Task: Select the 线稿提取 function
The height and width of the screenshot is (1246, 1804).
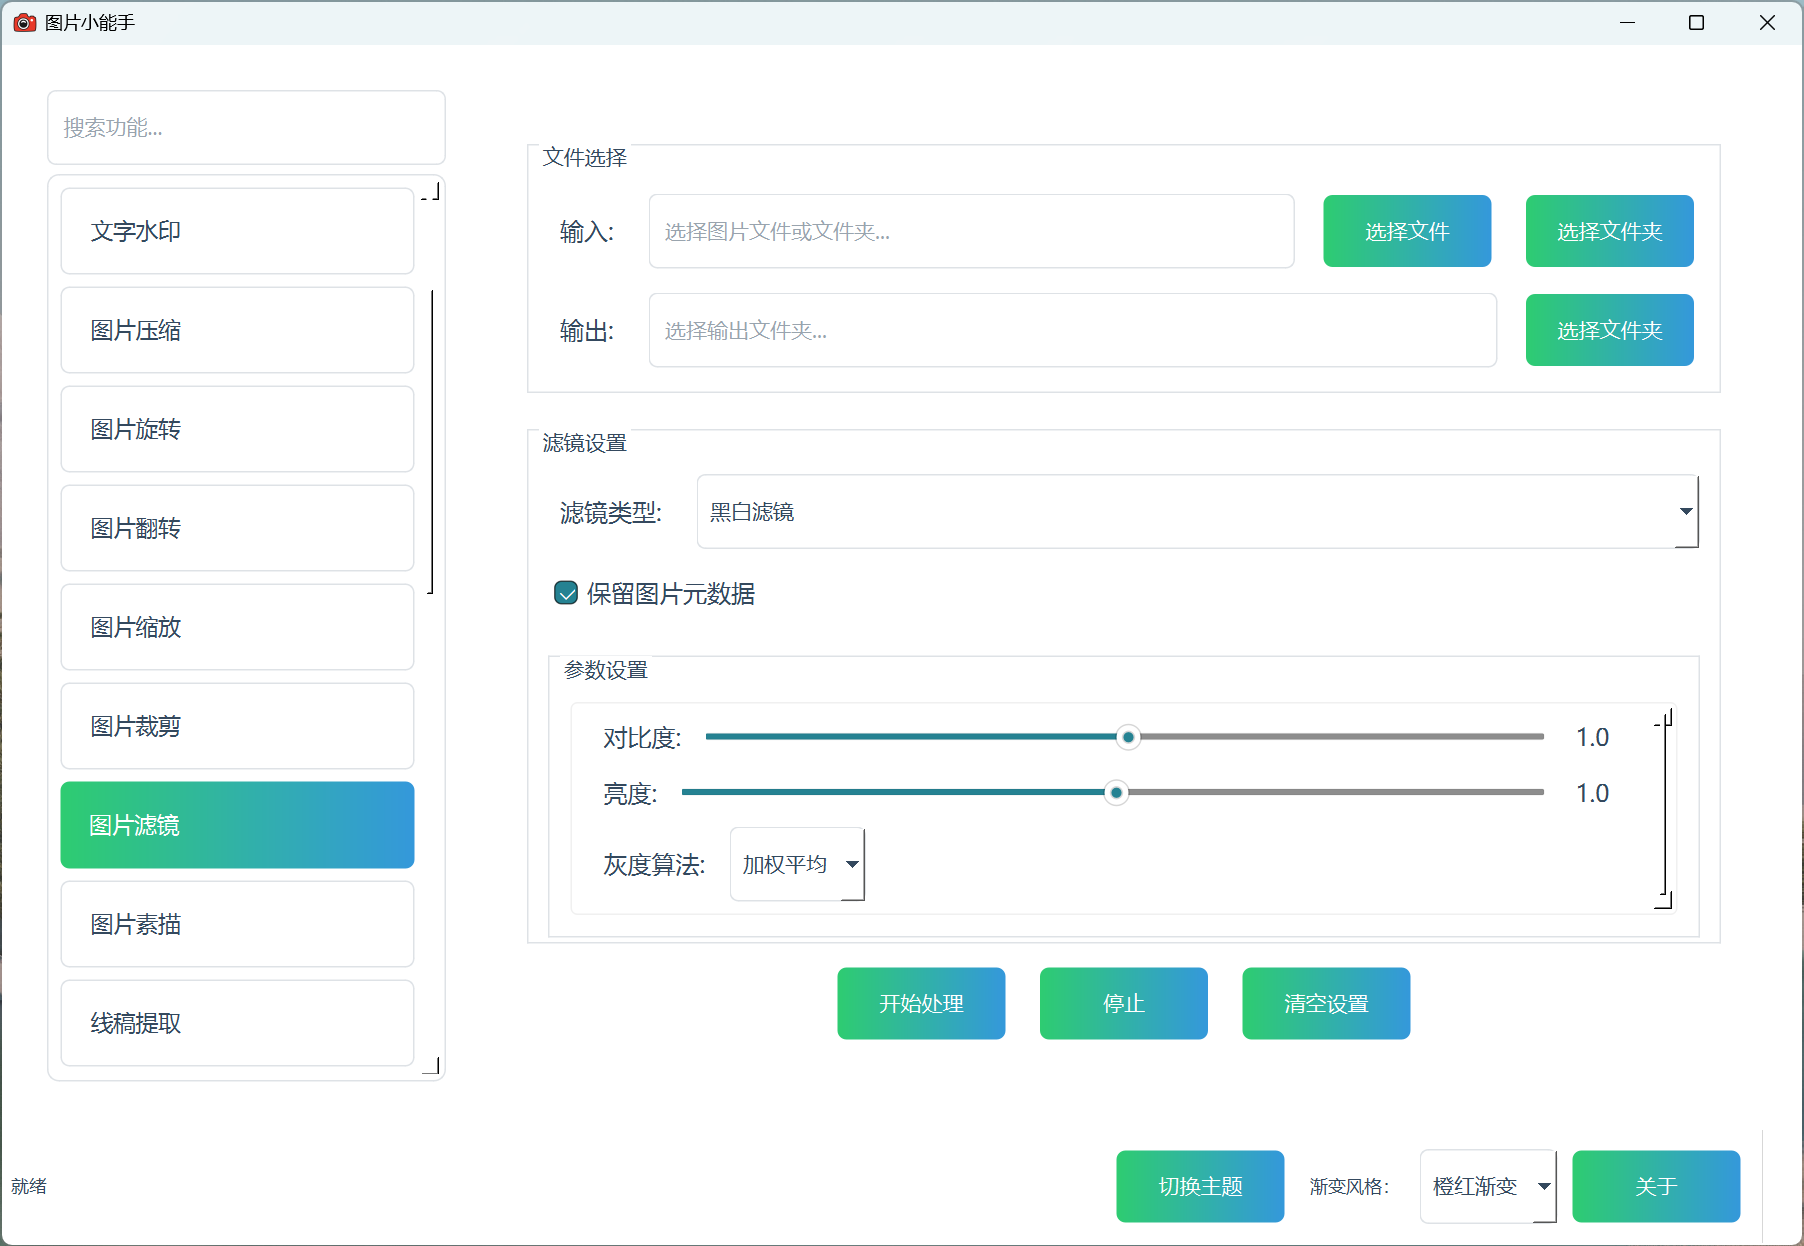Action: [x=236, y=1023]
